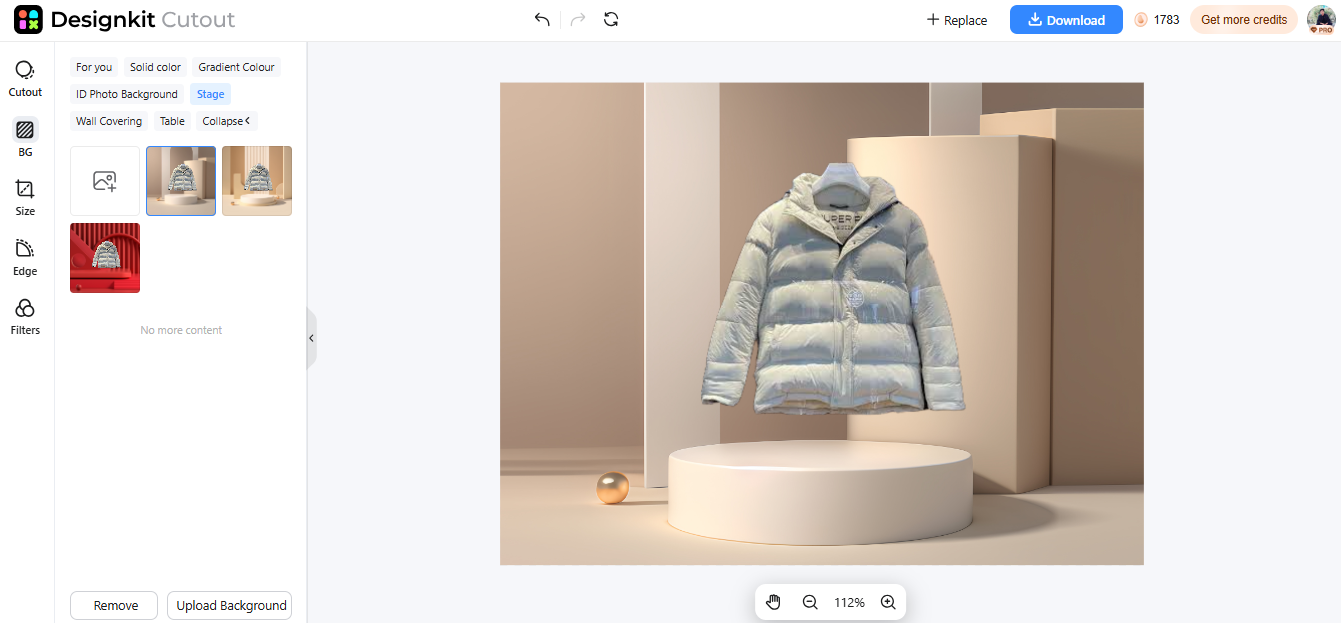Redo the last undone action
Image resolution: width=1341 pixels, height=623 pixels.
tap(578, 19)
